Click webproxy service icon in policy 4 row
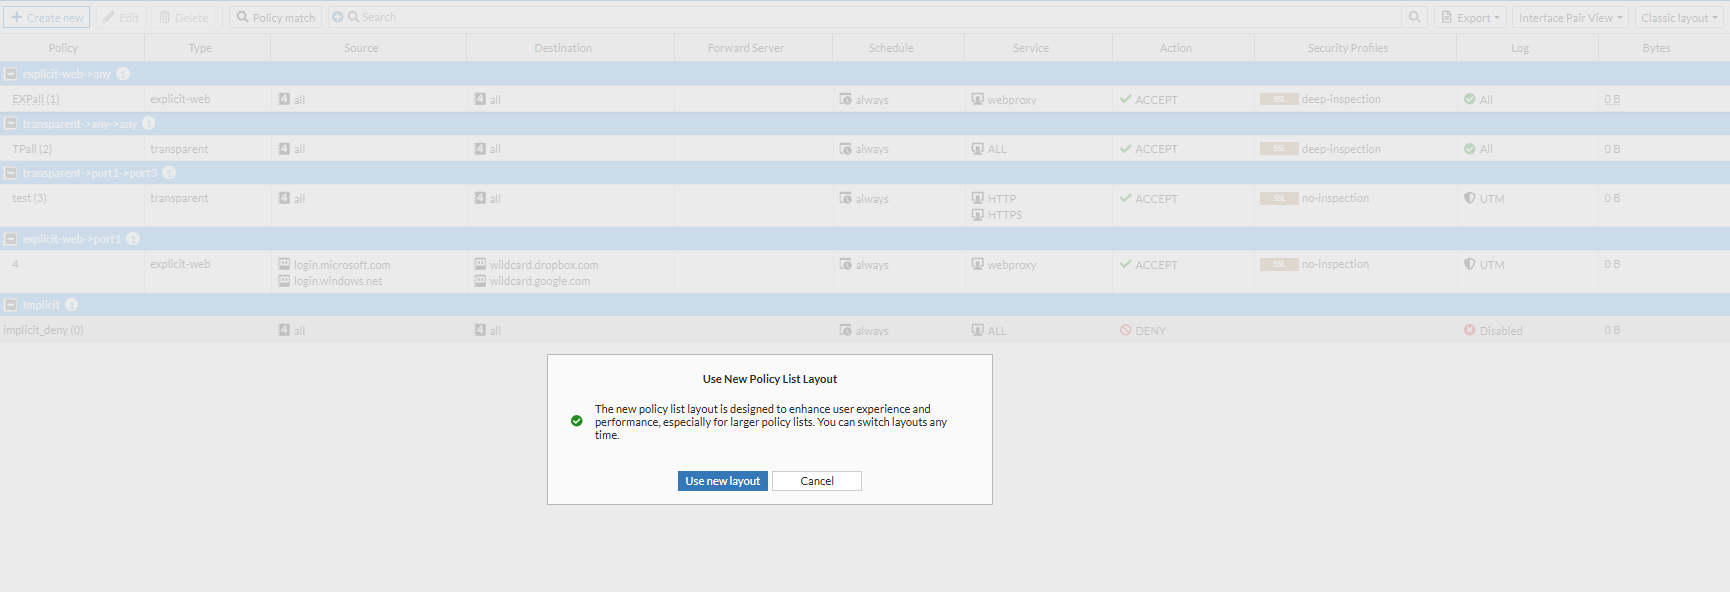The width and height of the screenshot is (1730, 592). pos(978,264)
